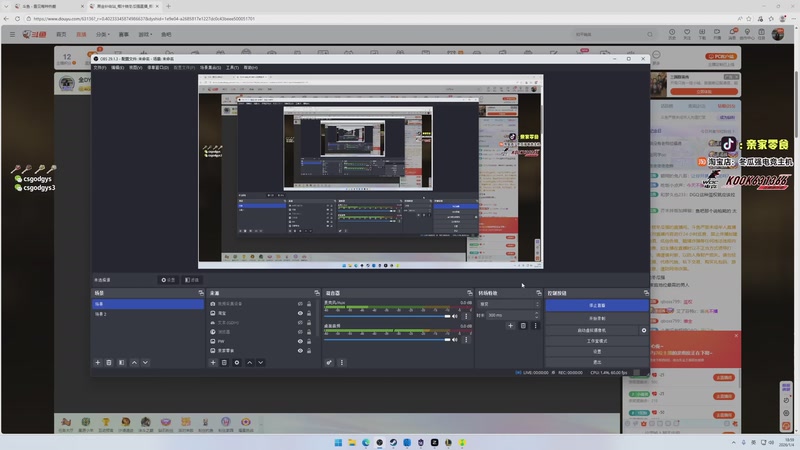Open the 帮助(H) menu in OBS
The width and height of the screenshot is (800, 450).
251,67
